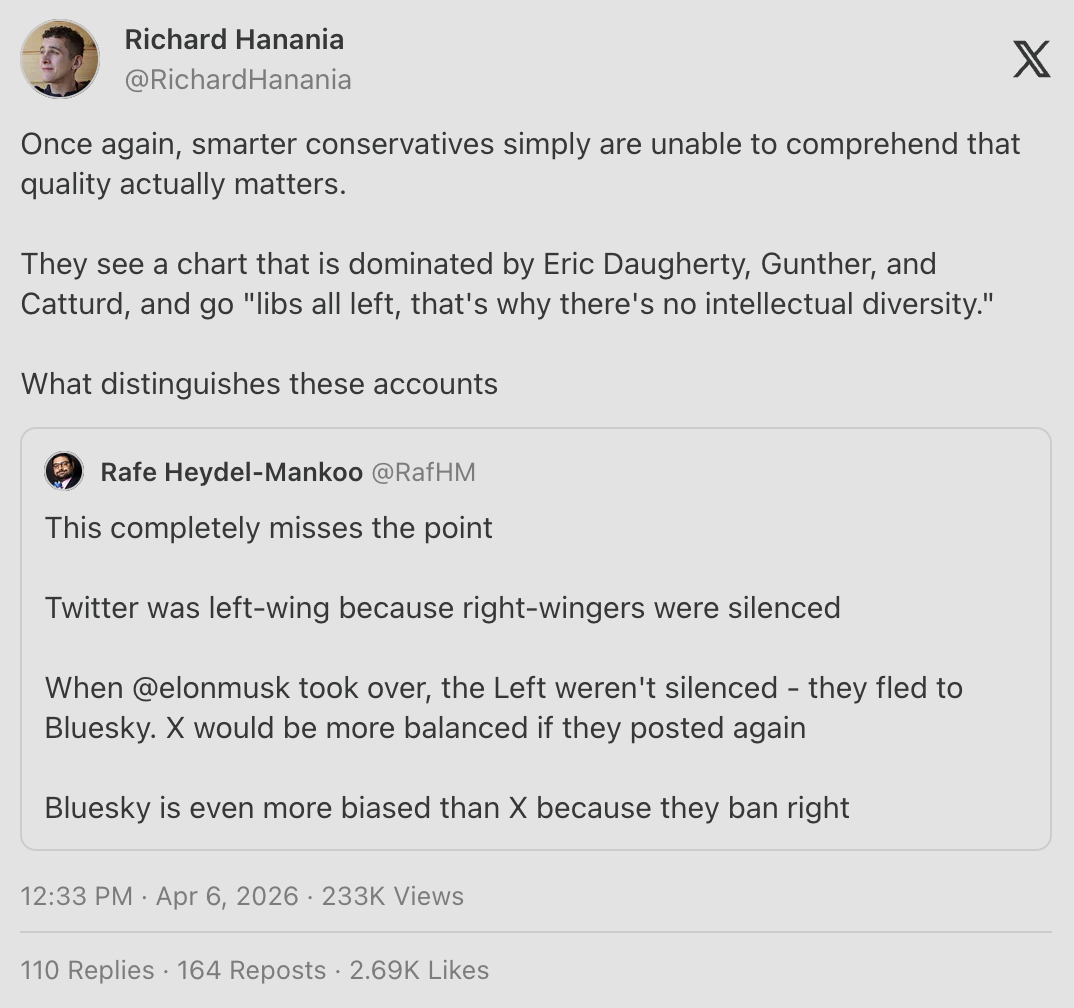Open Rafe Heydel-Mankoo's name in quoted post

231,472
